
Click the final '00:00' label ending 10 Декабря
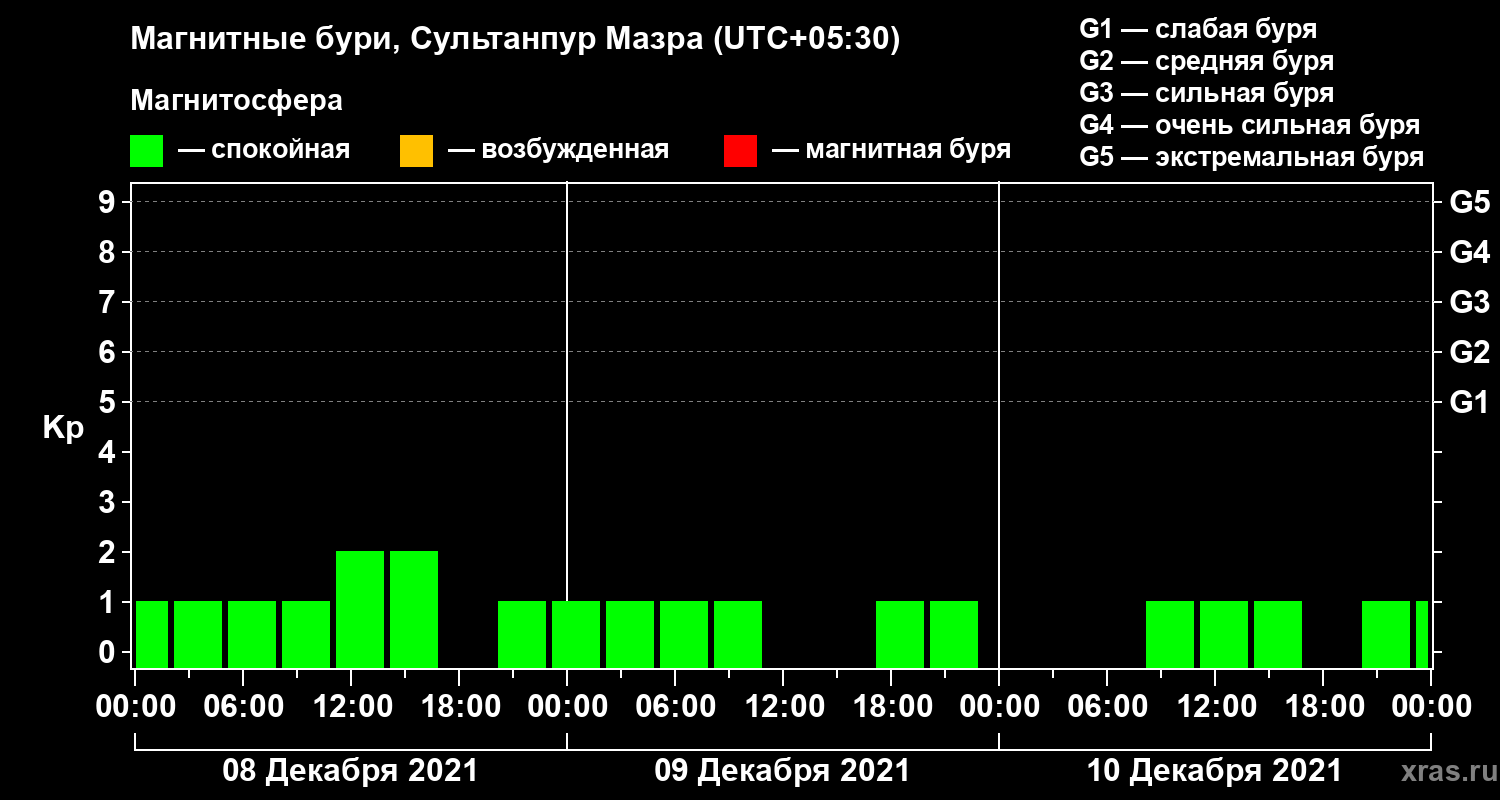click(x=1431, y=706)
